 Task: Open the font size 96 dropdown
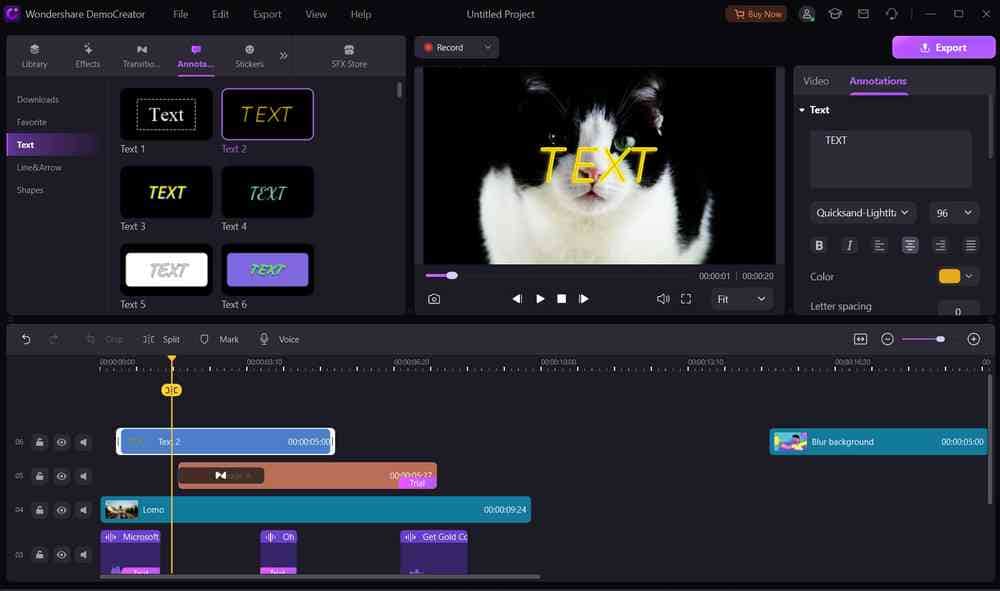click(x=954, y=213)
